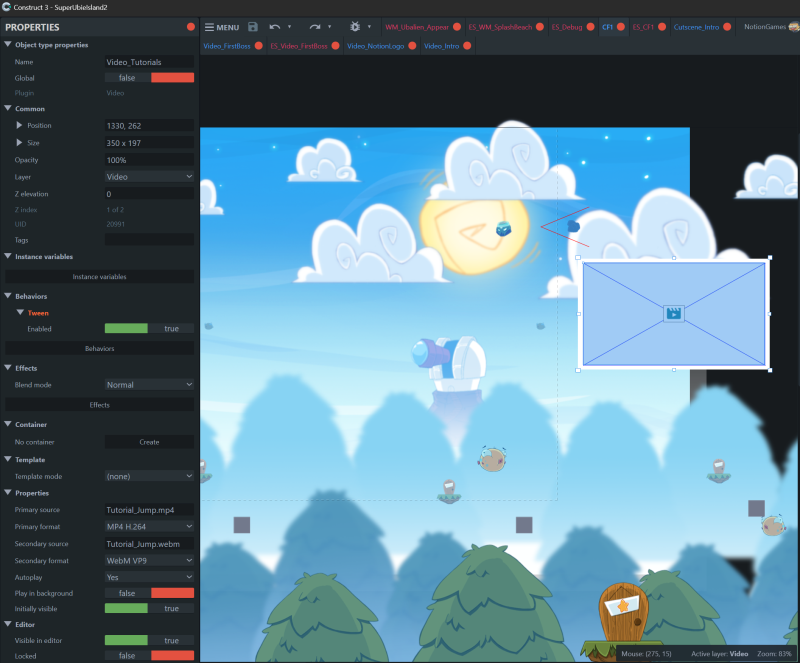The image size is (800, 663).
Task: Click the video icon in selected object
Action: pyautogui.click(x=674, y=314)
